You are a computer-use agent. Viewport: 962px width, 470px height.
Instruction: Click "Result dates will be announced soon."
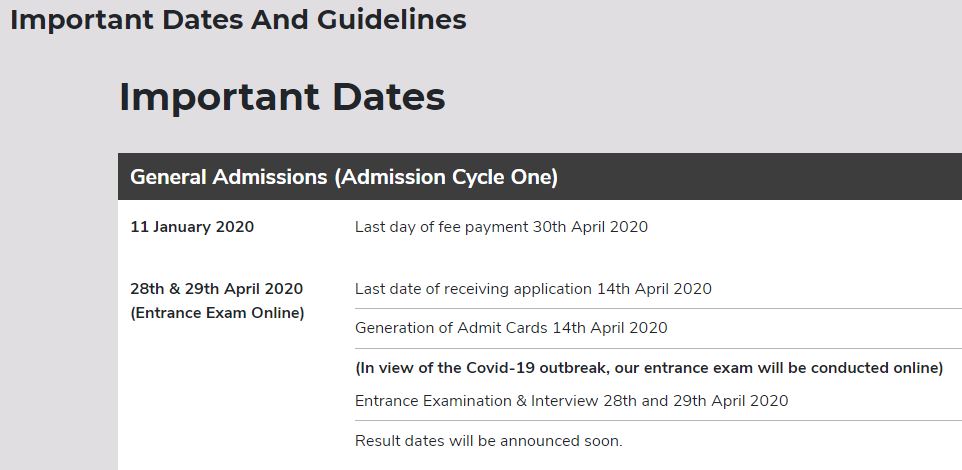[488, 441]
